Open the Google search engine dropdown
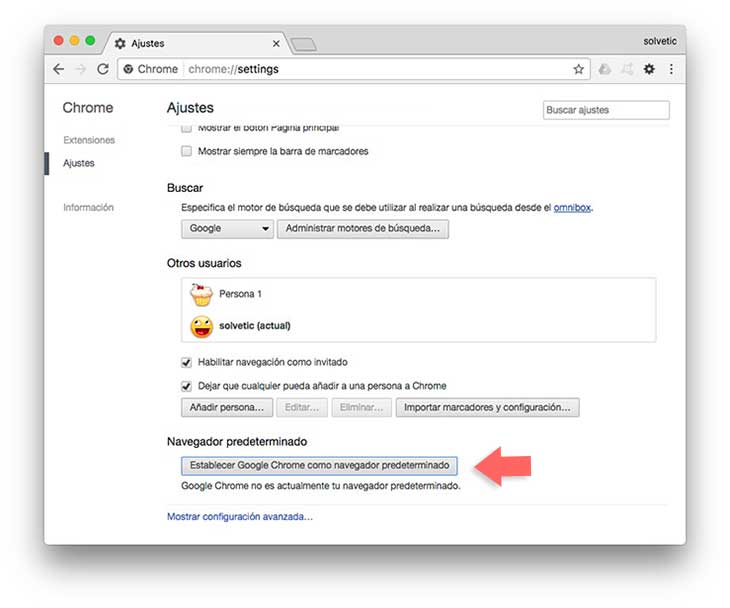The height and width of the screenshot is (608, 730). tap(227, 229)
